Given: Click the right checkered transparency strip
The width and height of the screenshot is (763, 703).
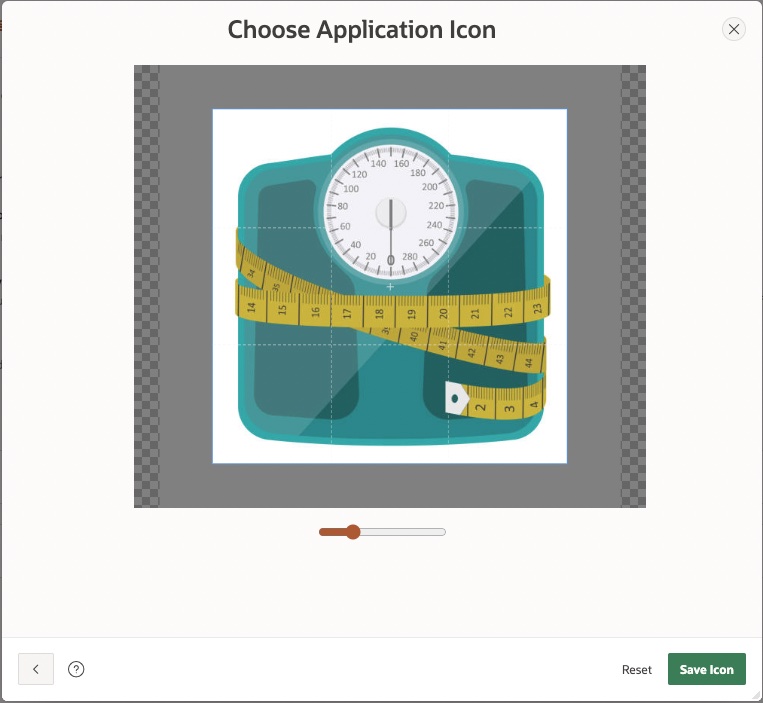Looking at the screenshot, I should [x=633, y=286].
